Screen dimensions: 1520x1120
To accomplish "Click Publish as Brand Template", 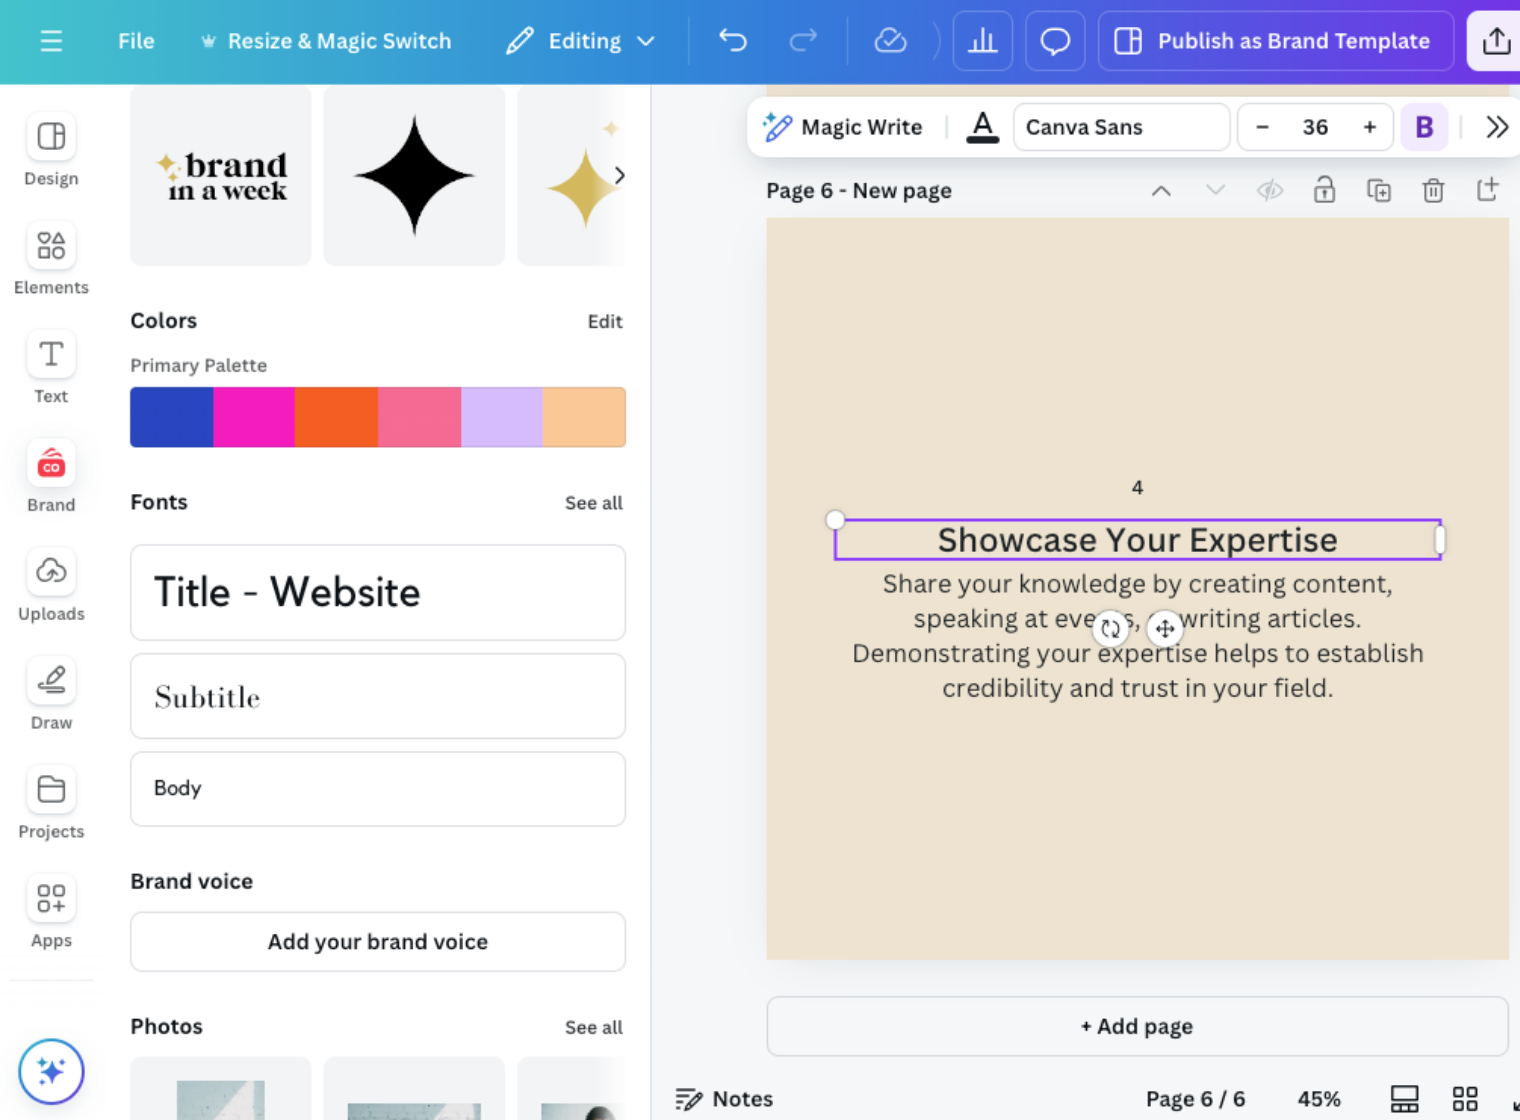I will click(x=1276, y=41).
